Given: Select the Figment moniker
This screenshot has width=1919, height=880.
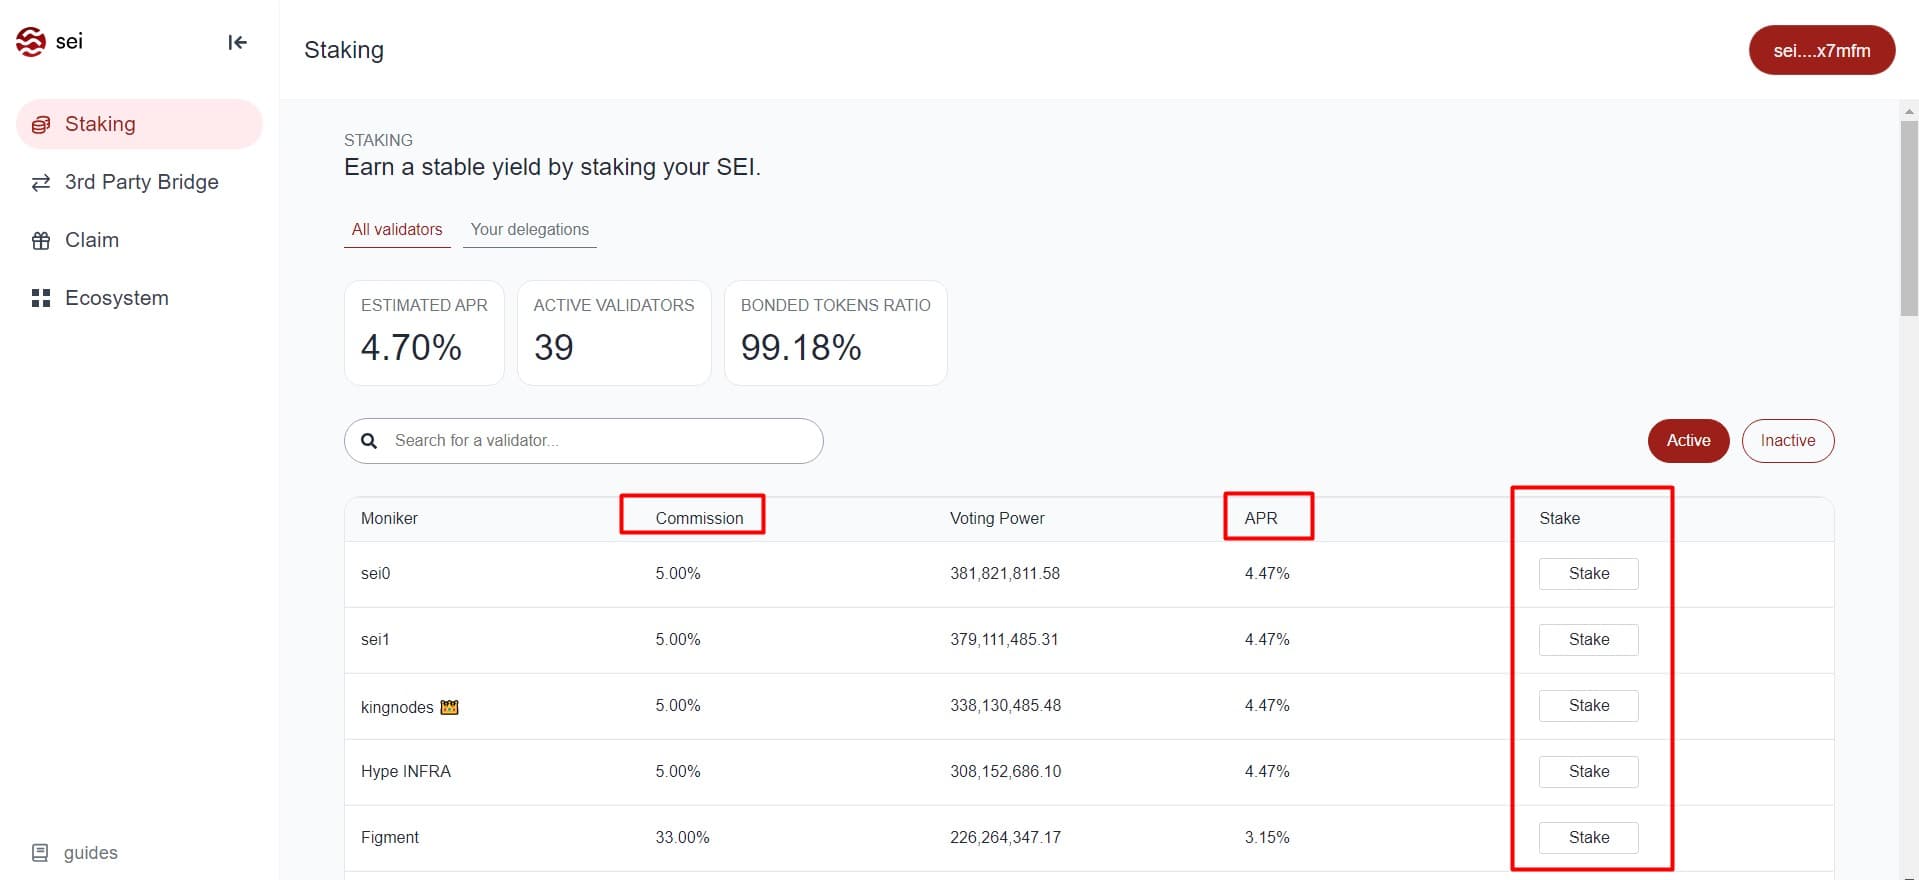Looking at the screenshot, I should coord(390,838).
